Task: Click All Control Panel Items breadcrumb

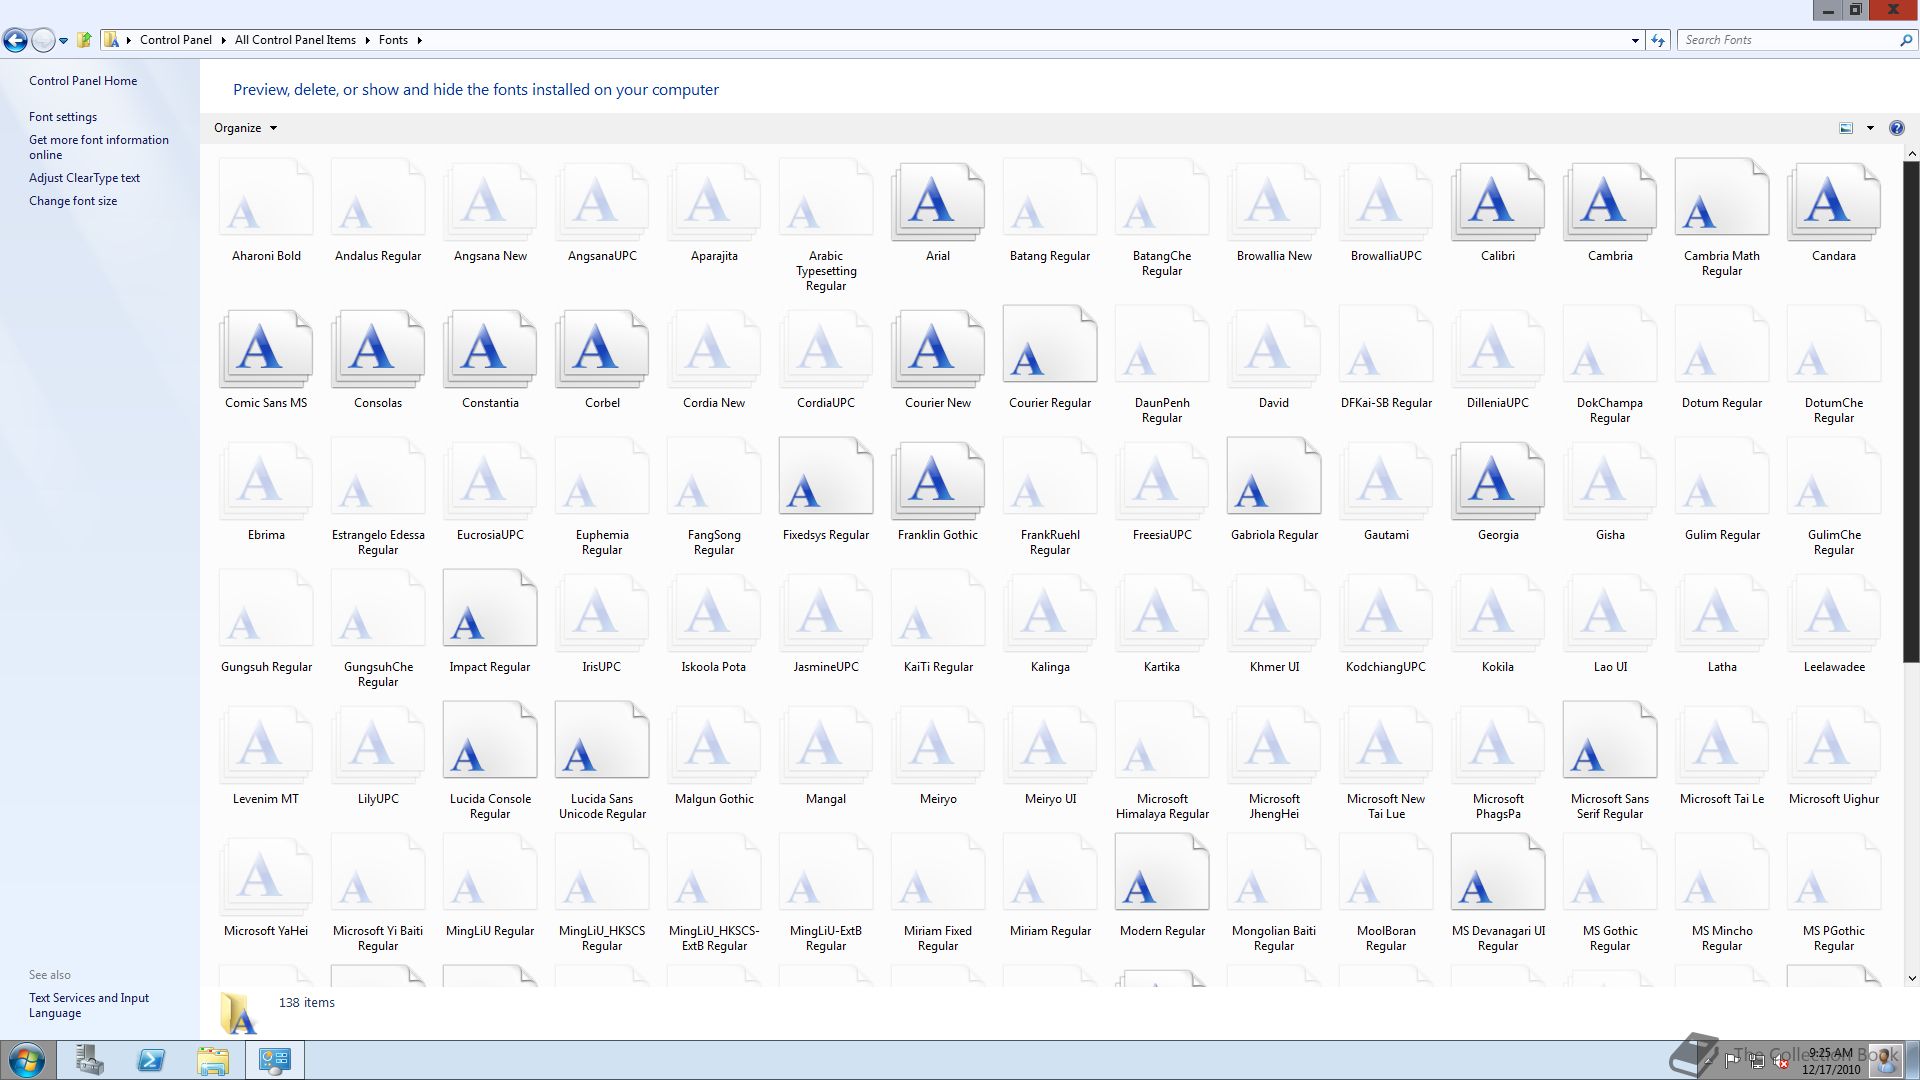Action: (295, 40)
